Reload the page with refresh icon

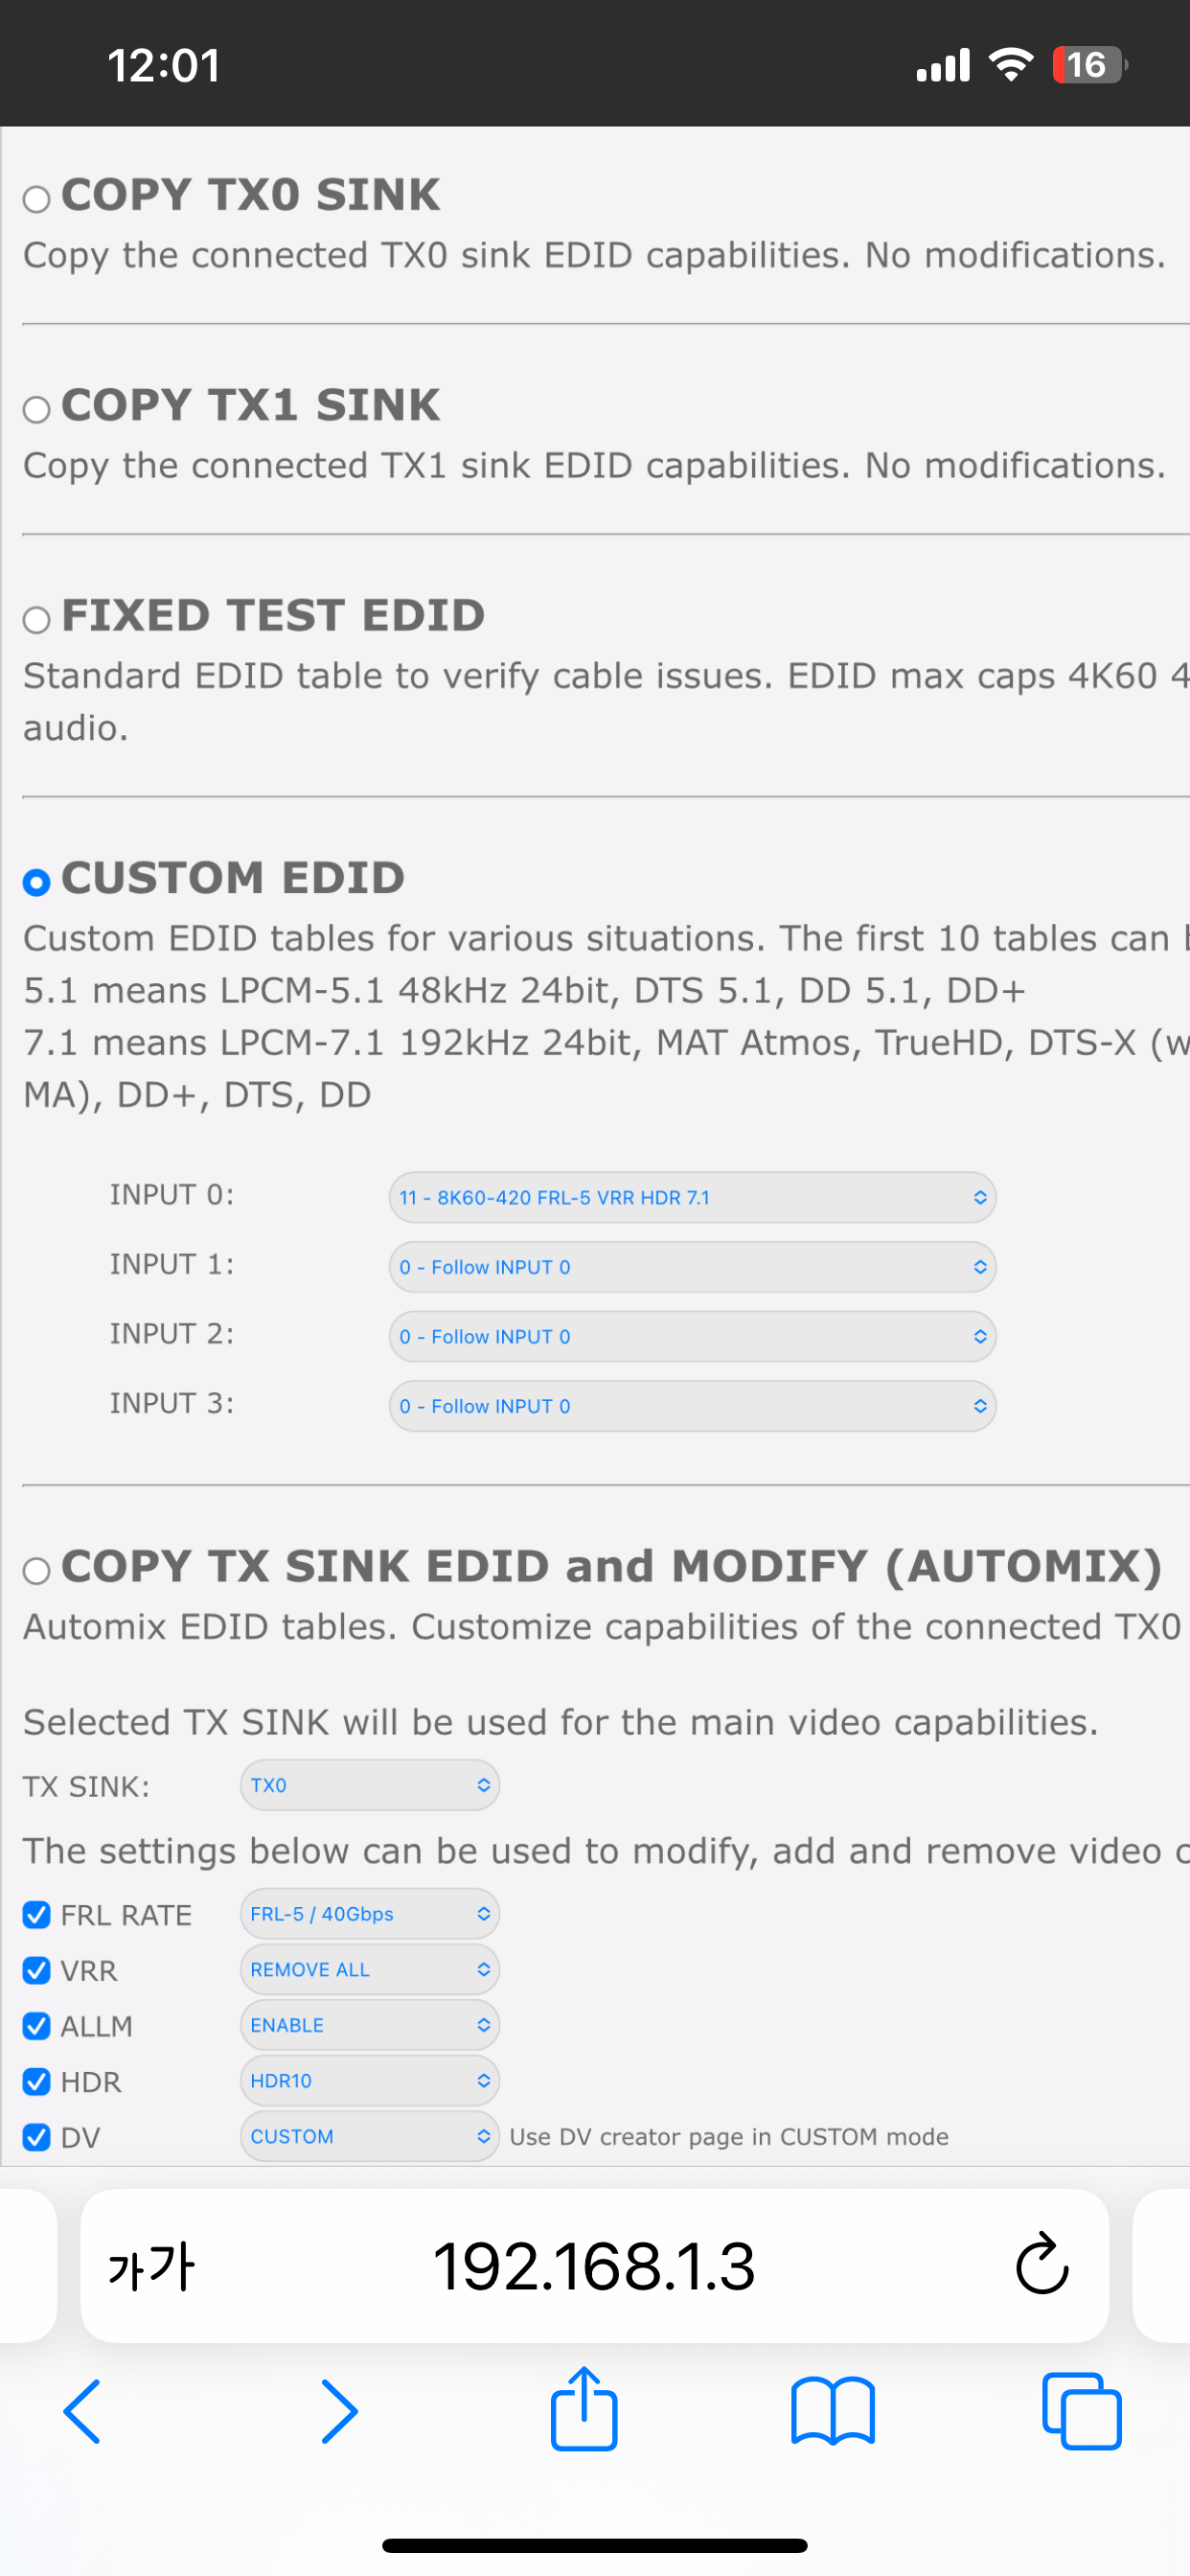click(1042, 2265)
